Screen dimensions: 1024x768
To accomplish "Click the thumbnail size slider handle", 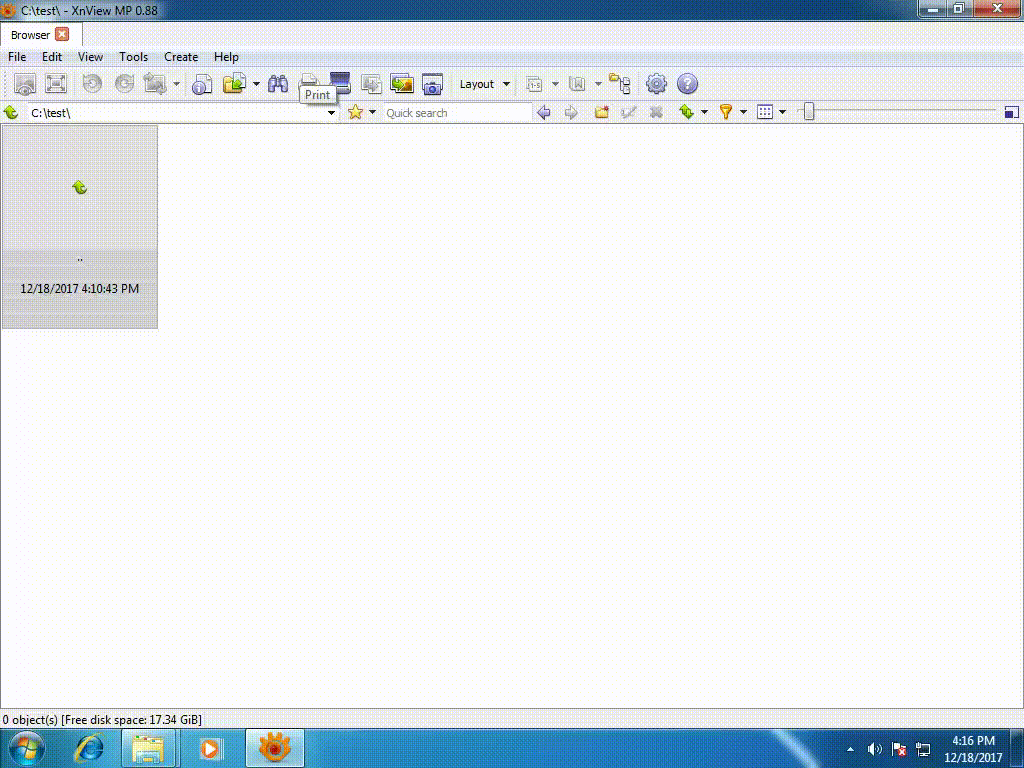I will point(808,112).
